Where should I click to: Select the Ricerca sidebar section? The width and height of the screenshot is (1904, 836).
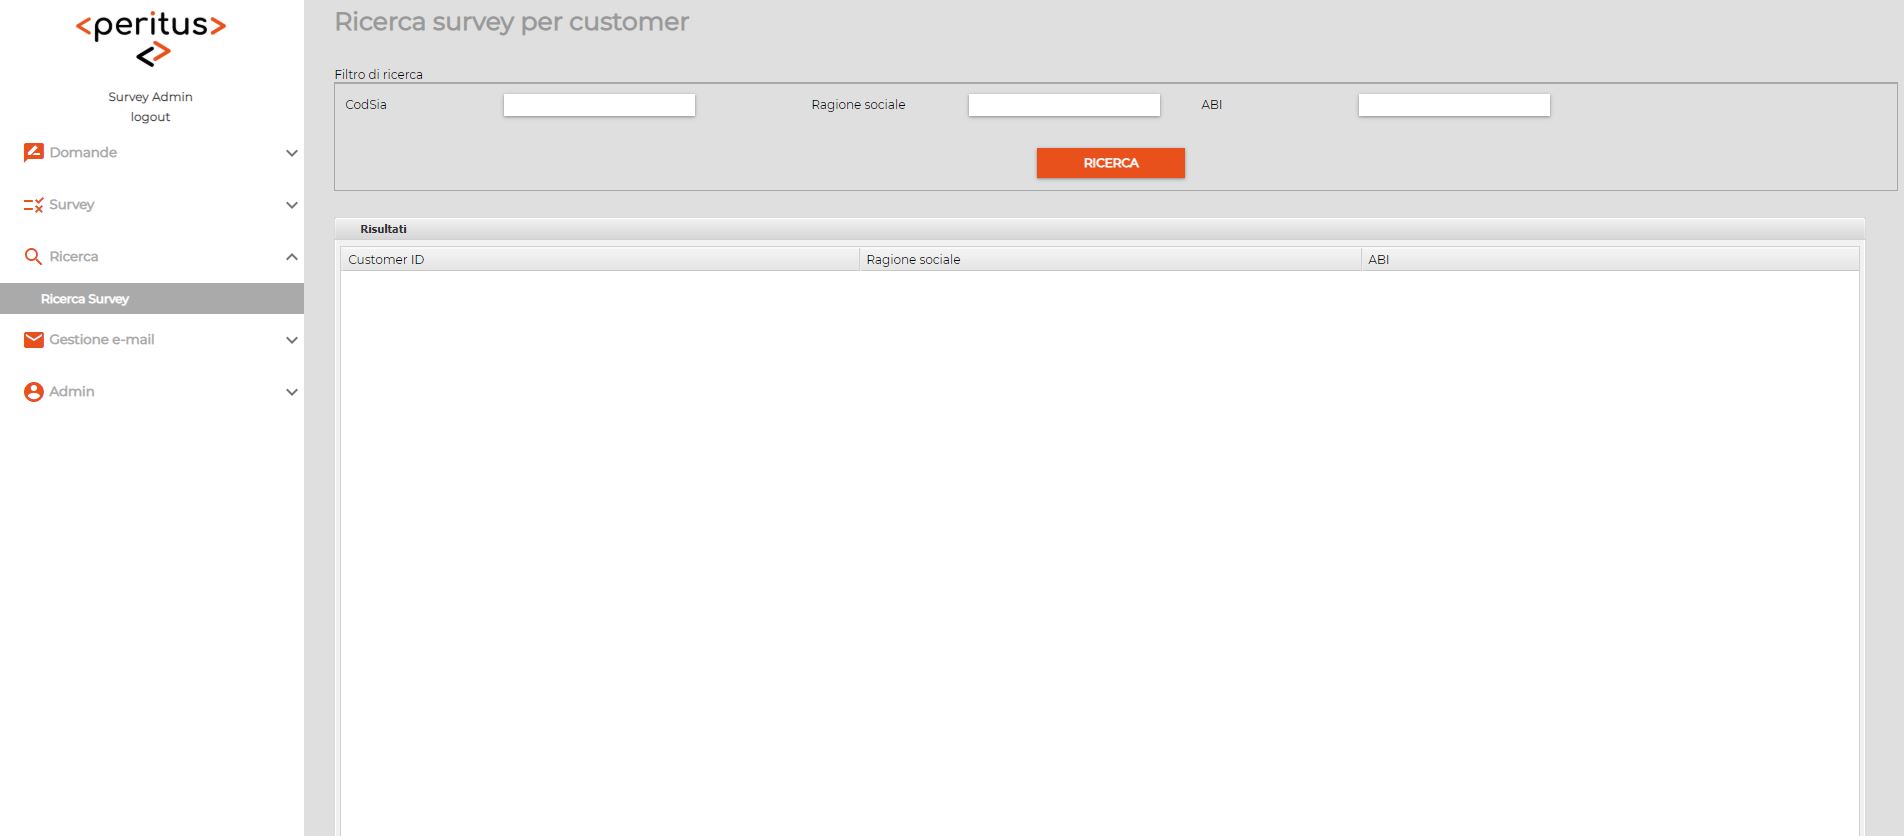coord(152,257)
